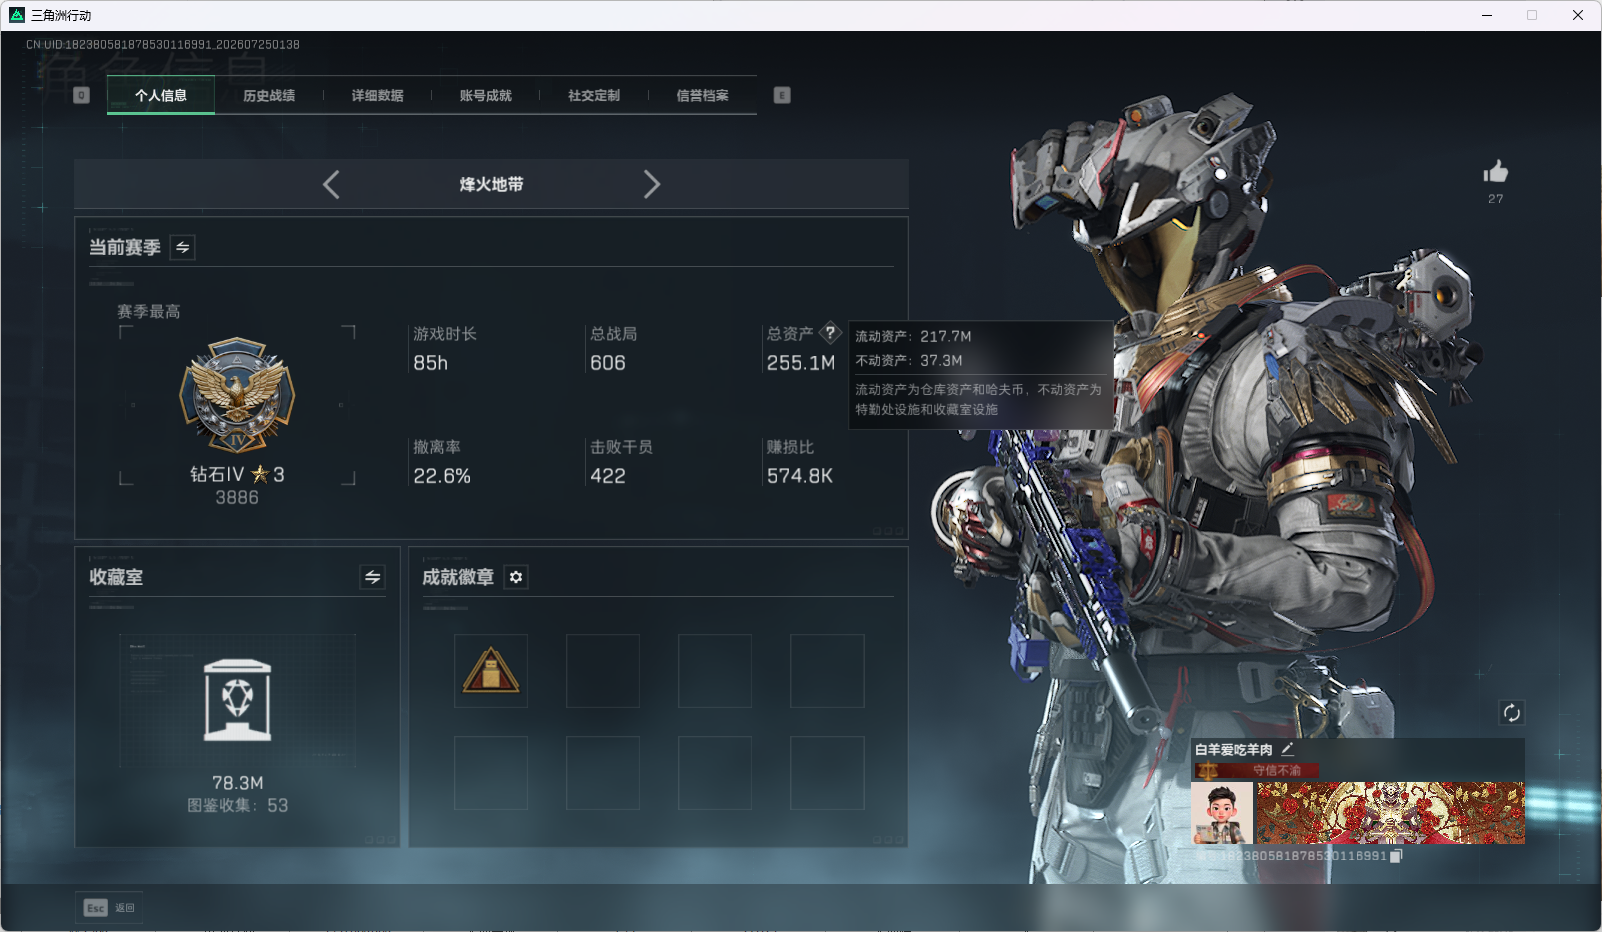Click the total assets question mark icon
This screenshot has width=1602, height=932.
[x=830, y=333]
